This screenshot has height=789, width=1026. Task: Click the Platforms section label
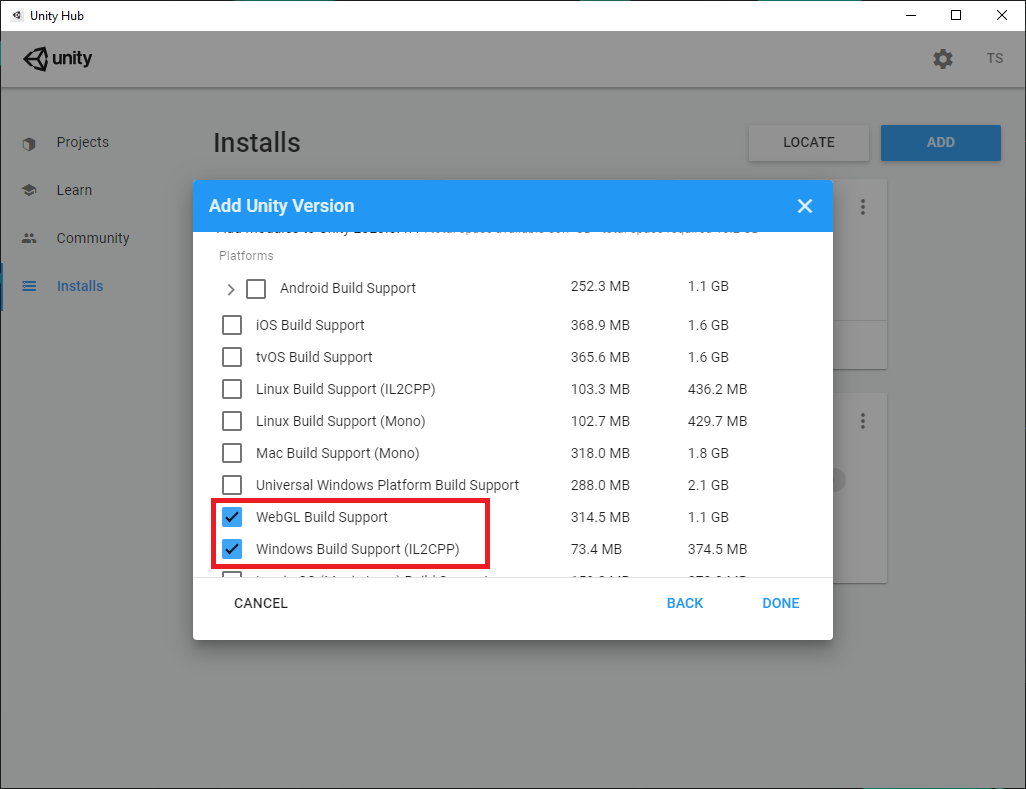pyautogui.click(x=246, y=256)
